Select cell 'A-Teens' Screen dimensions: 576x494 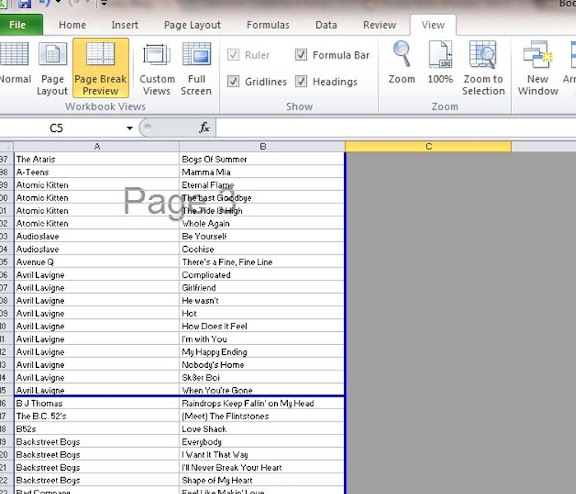[x=97, y=172]
